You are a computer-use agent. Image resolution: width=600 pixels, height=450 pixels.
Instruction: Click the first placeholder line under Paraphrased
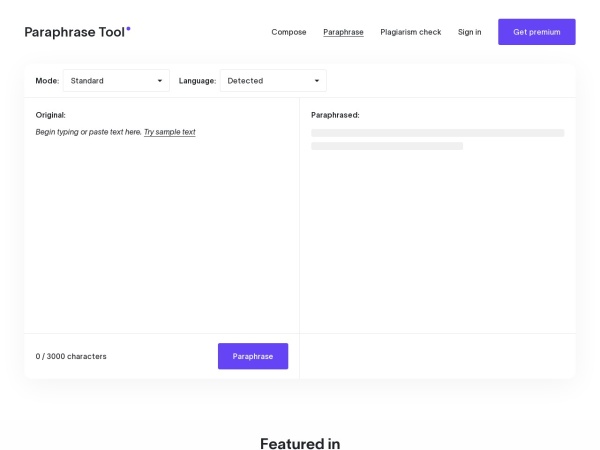(437, 132)
